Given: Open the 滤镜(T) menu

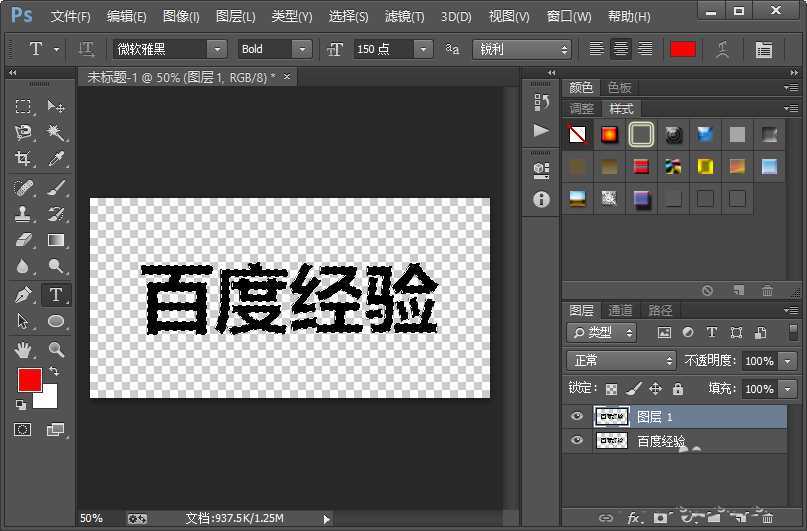Looking at the screenshot, I should (x=405, y=17).
